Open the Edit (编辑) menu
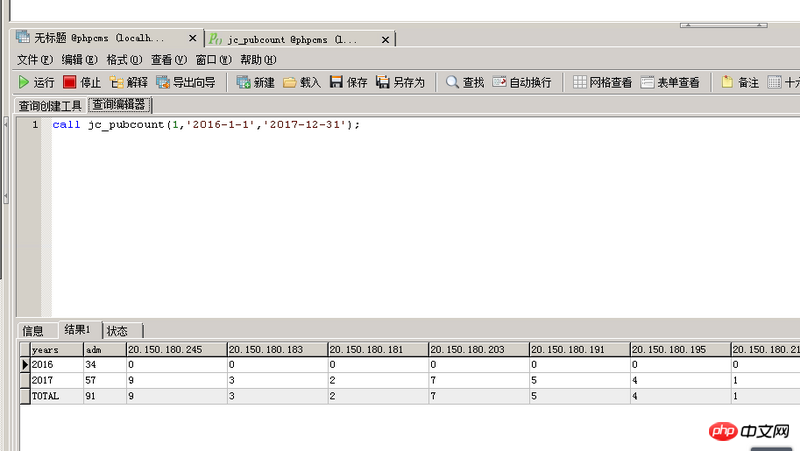 pos(79,60)
